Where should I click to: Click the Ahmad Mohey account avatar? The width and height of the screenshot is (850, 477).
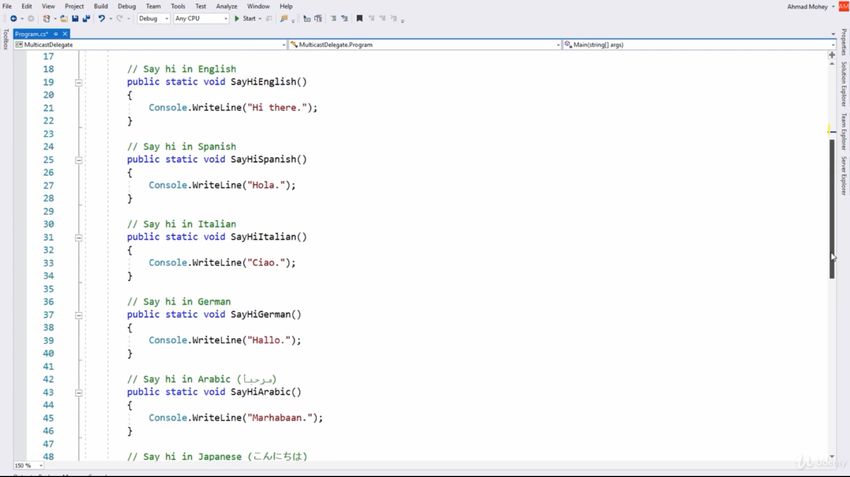click(843, 6)
